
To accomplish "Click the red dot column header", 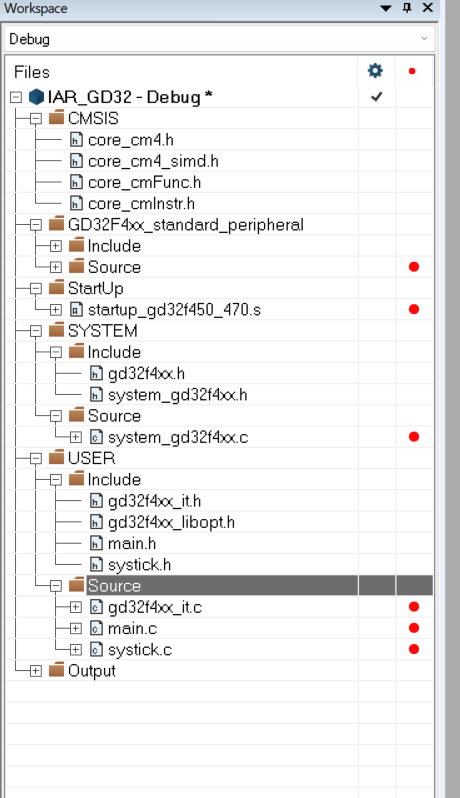I will (412, 71).
